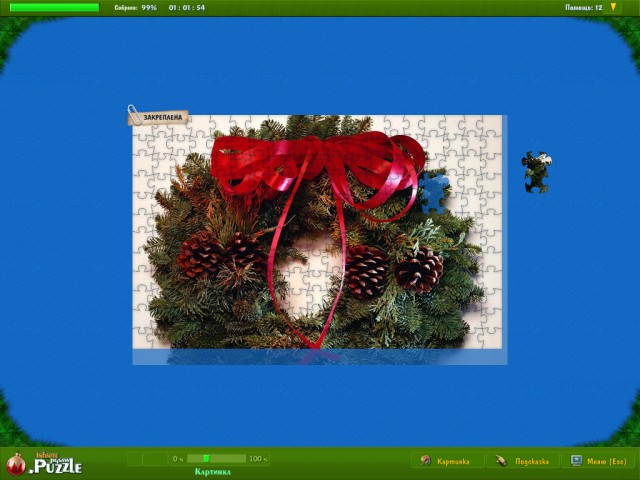Open the Картинка picture preview button
Viewport: 640px width, 480px height.
(x=447, y=461)
